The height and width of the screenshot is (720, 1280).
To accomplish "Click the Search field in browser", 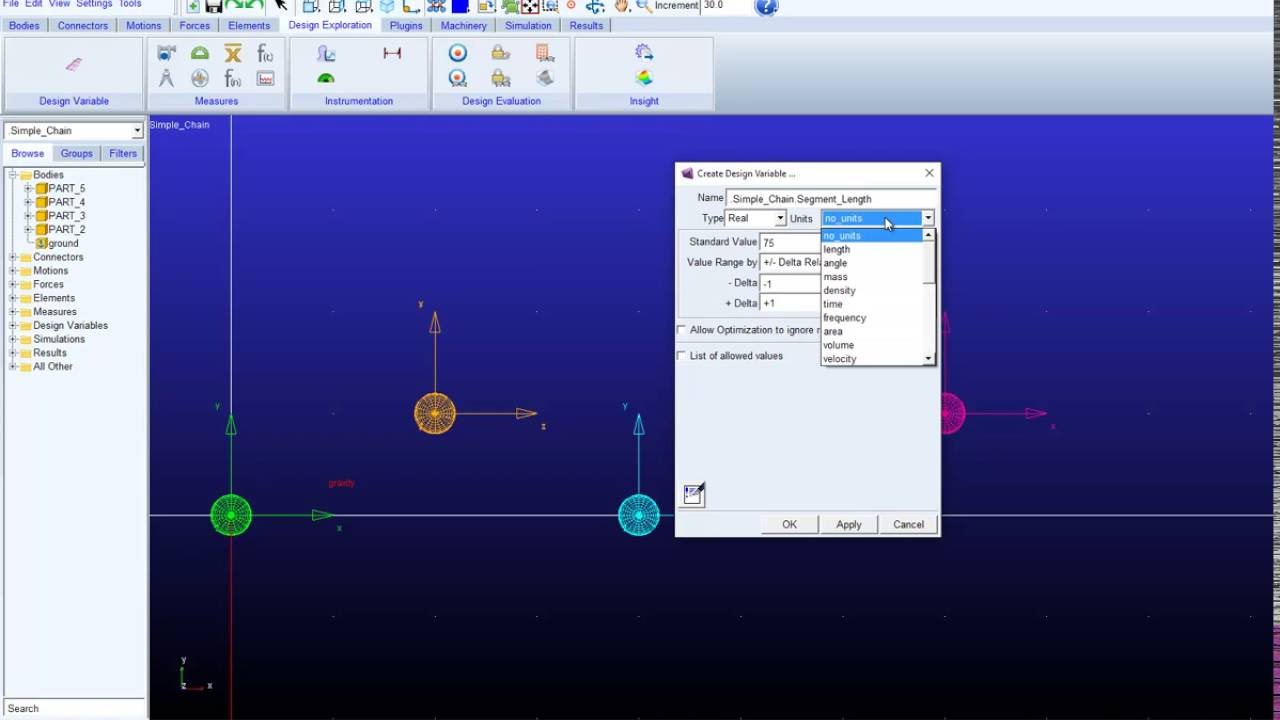I will [x=74, y=708].
